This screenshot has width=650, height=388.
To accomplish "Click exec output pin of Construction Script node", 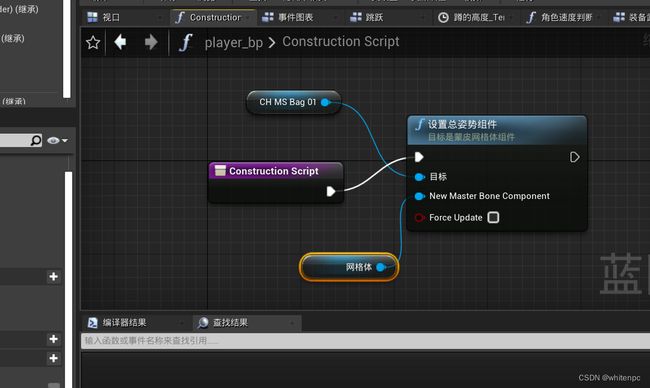I will [330, 192].
